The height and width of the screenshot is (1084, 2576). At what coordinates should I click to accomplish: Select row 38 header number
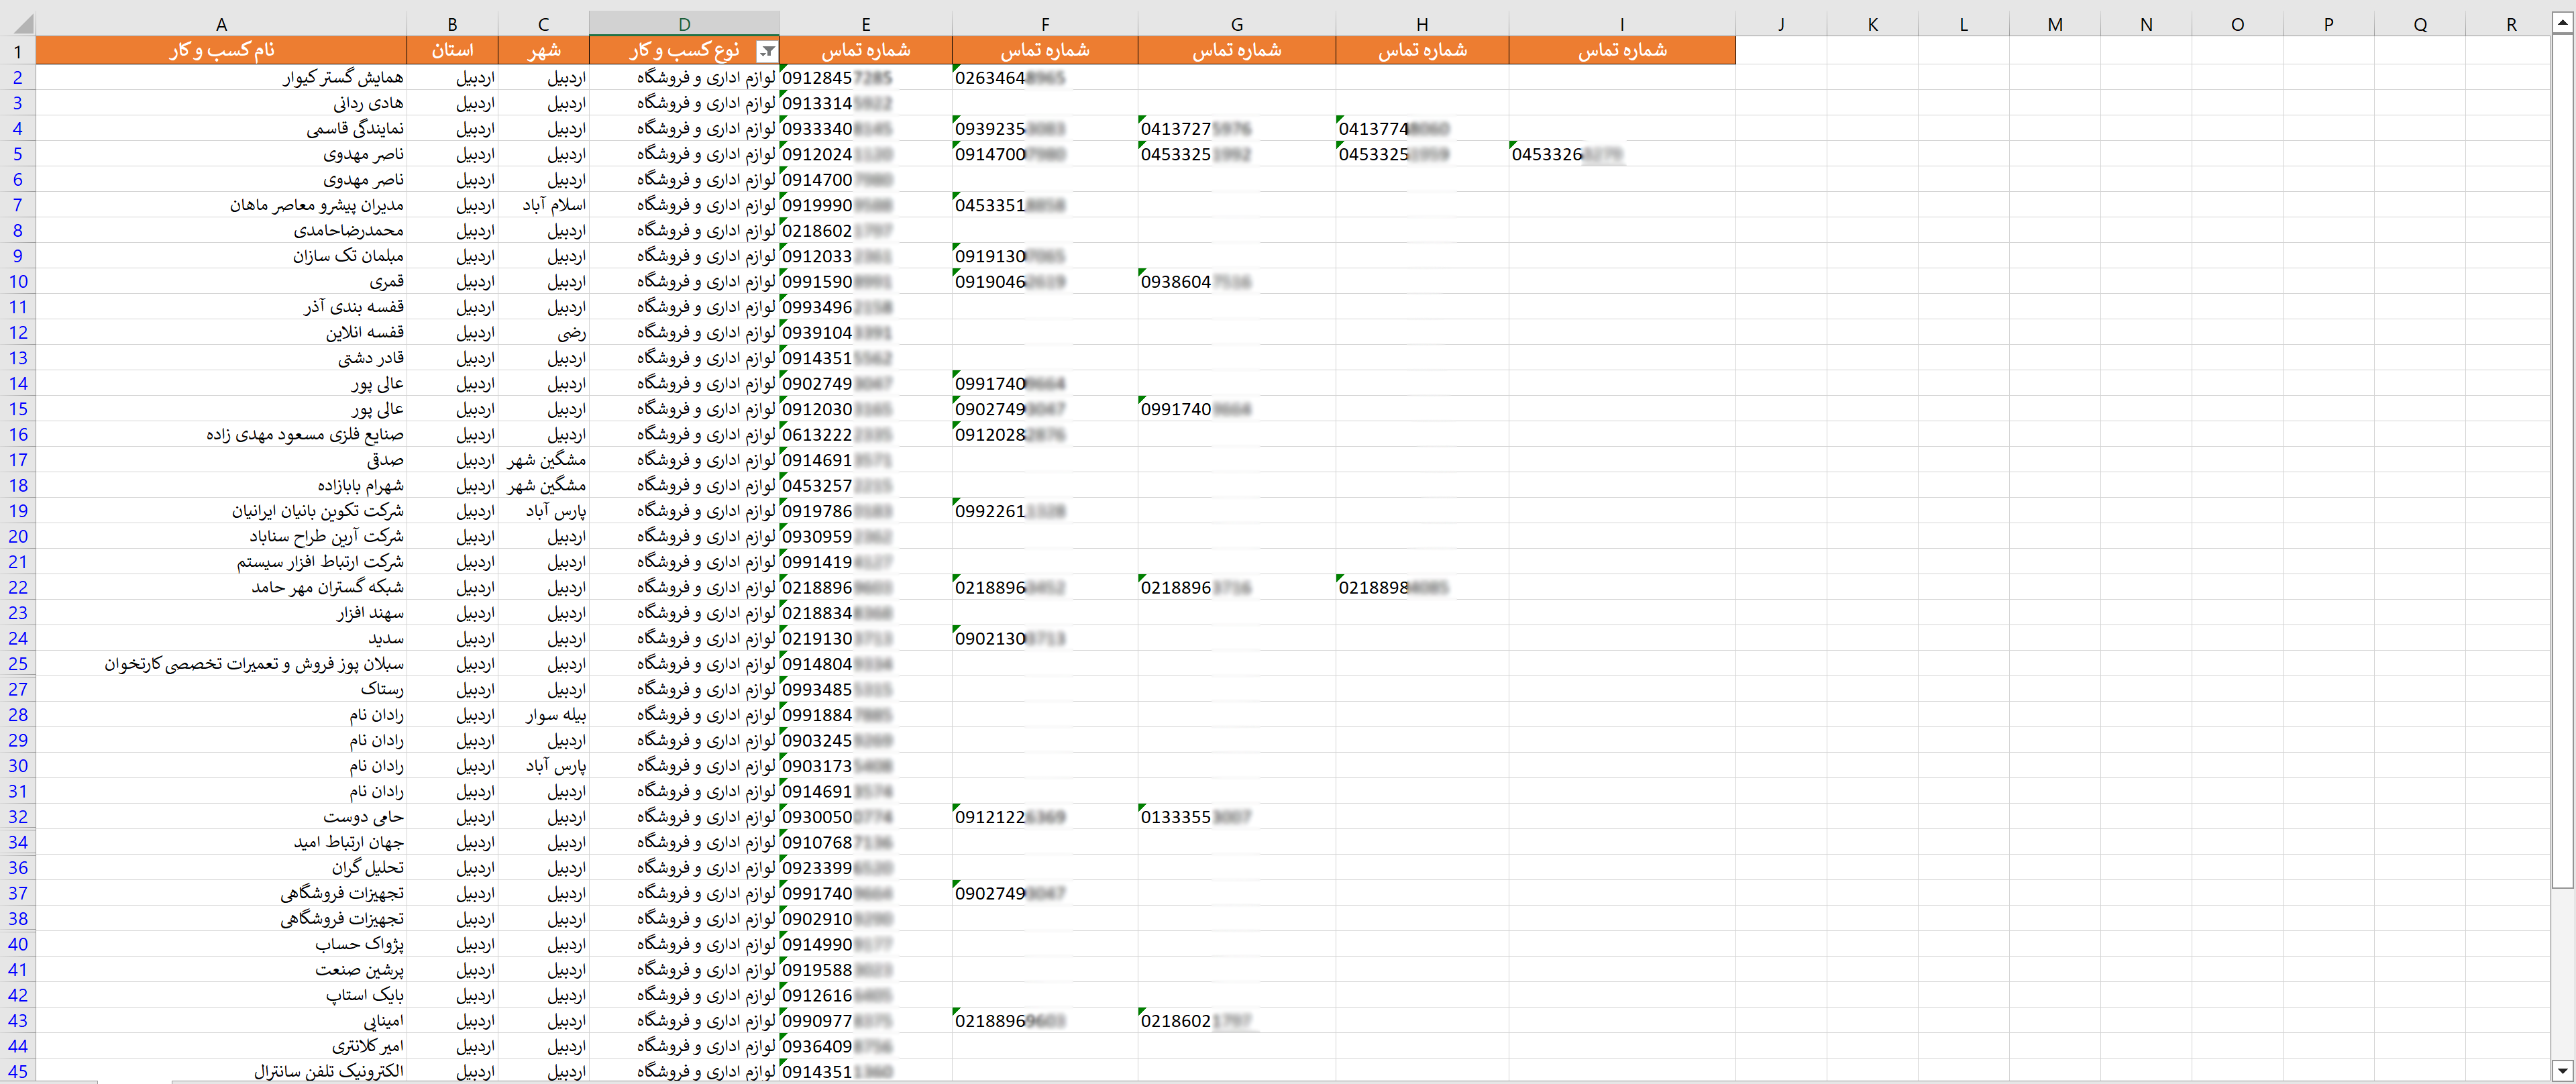click(18, 919)
